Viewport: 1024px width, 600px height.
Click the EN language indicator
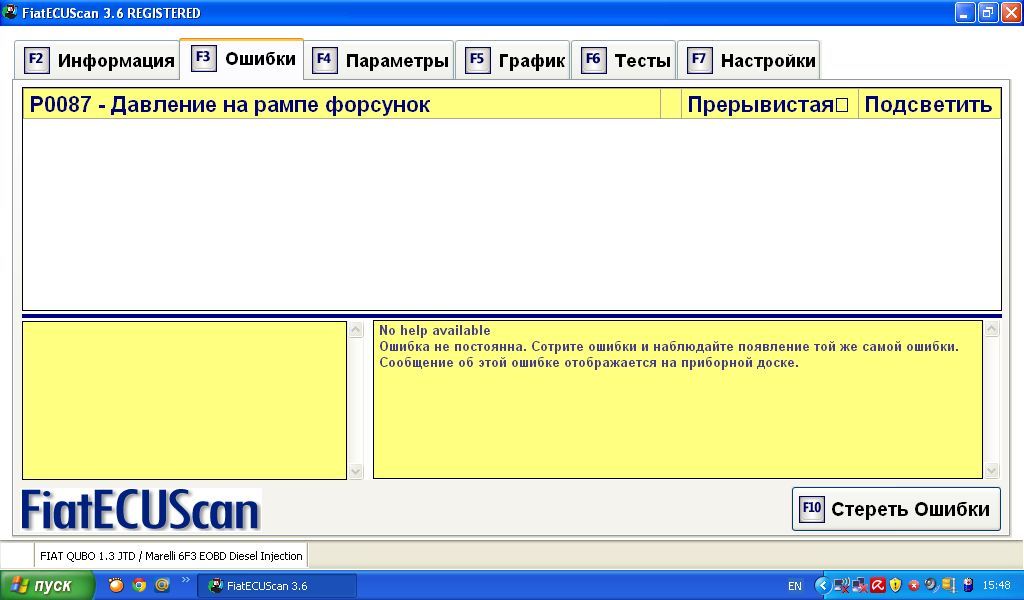pos(795,586)
